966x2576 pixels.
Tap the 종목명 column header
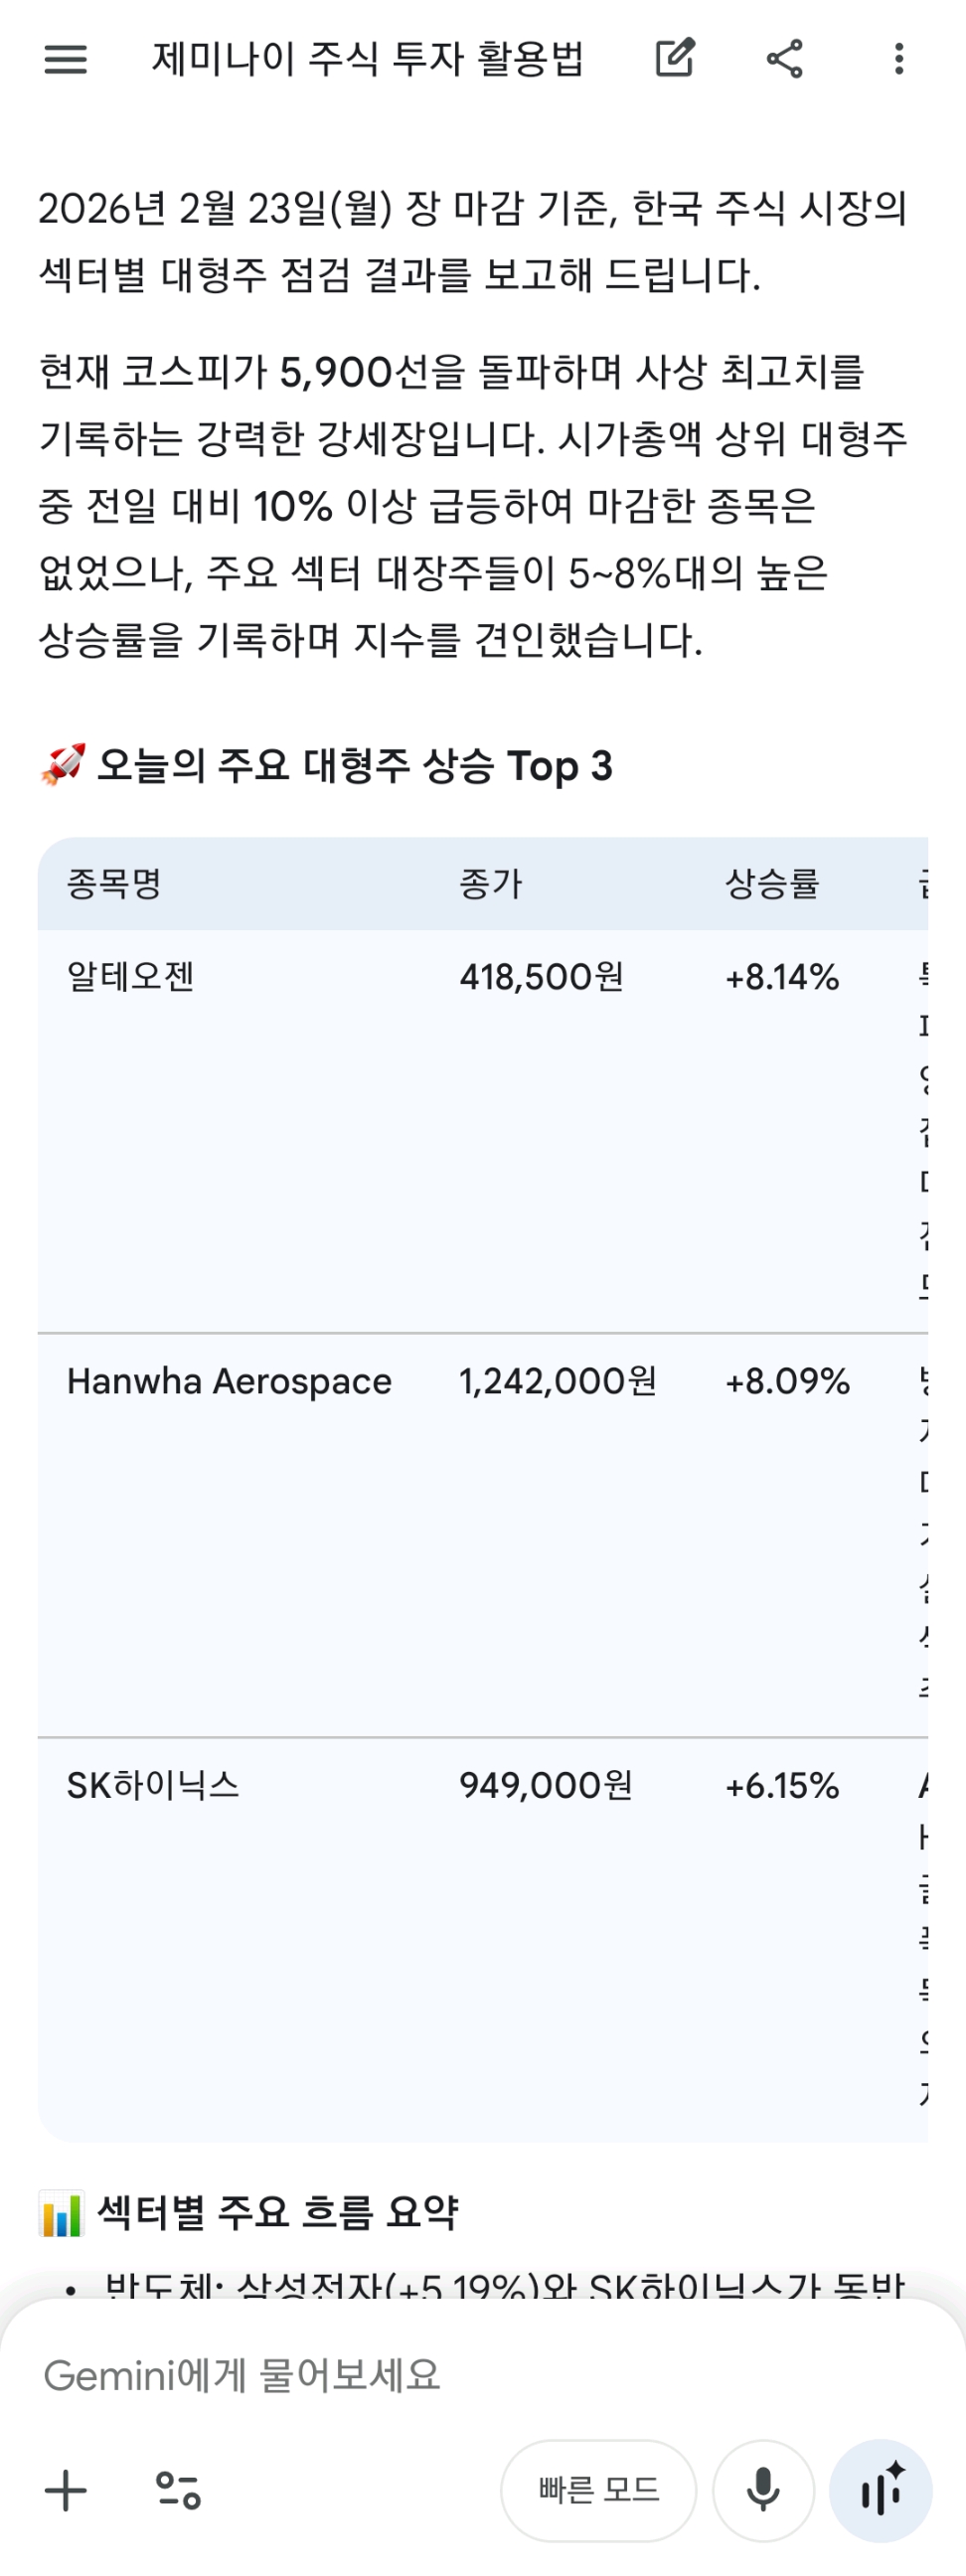[114, 884]
